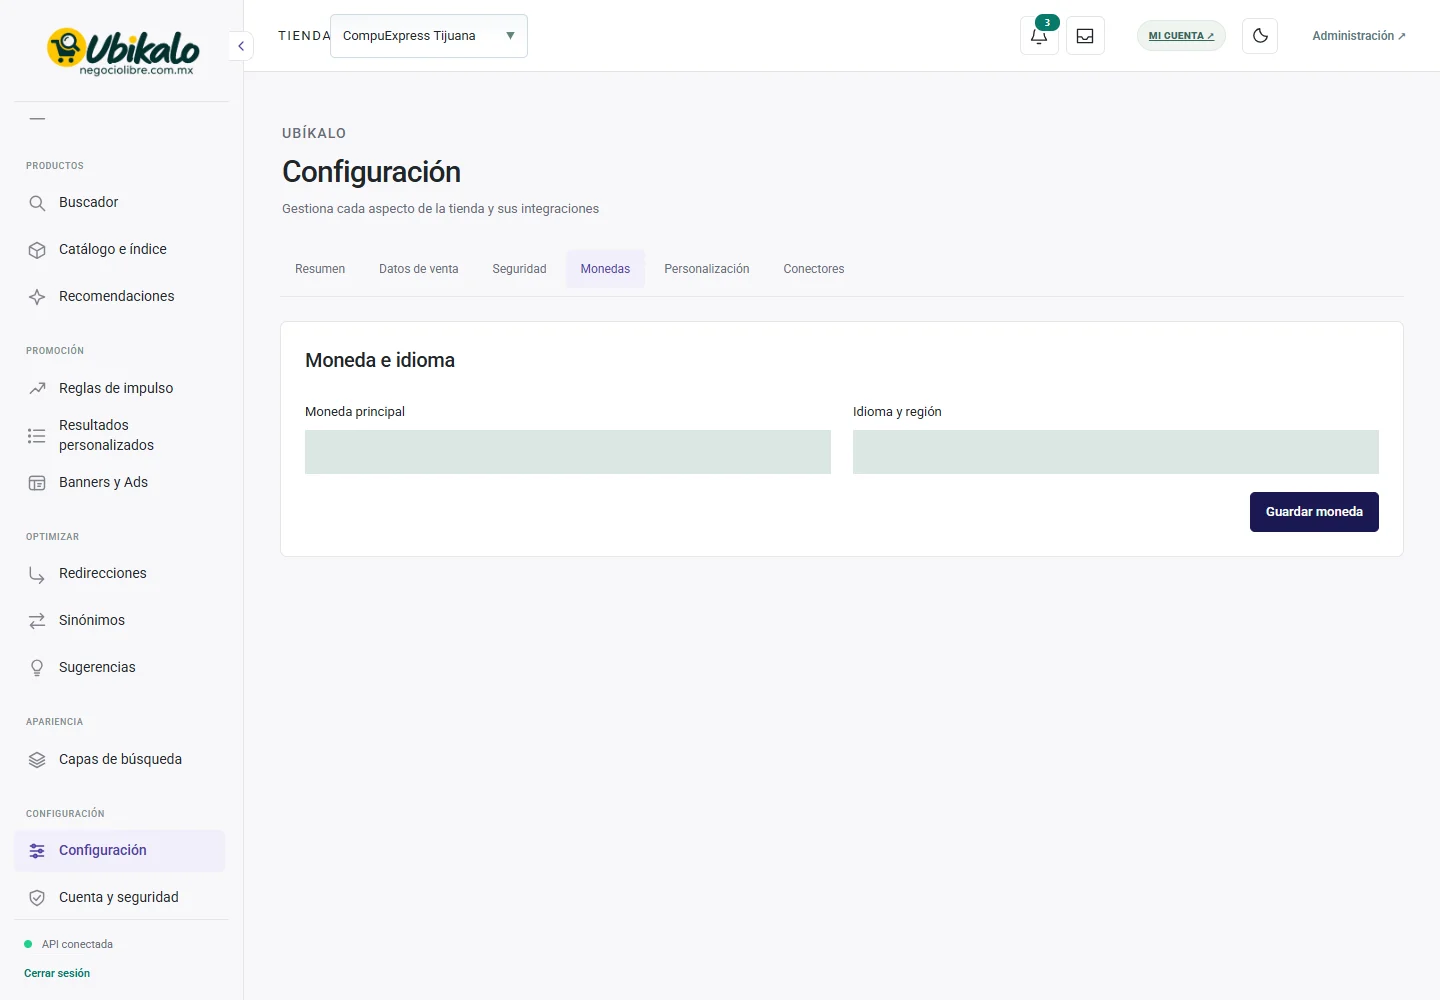The image size is (1440, 1000).
Task: Open Buscador in the sidebar
Action: pos(119,203)
